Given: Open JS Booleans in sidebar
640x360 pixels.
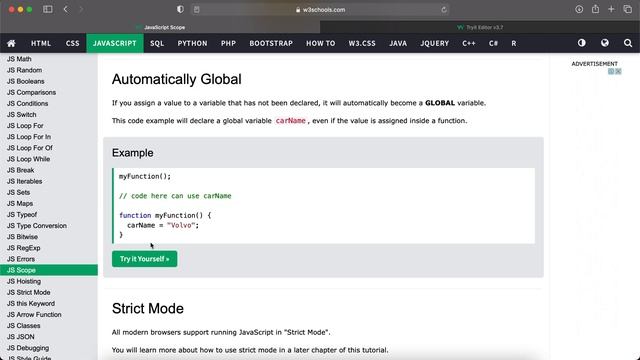Looking at the screenshot, I should coord(49,81).
